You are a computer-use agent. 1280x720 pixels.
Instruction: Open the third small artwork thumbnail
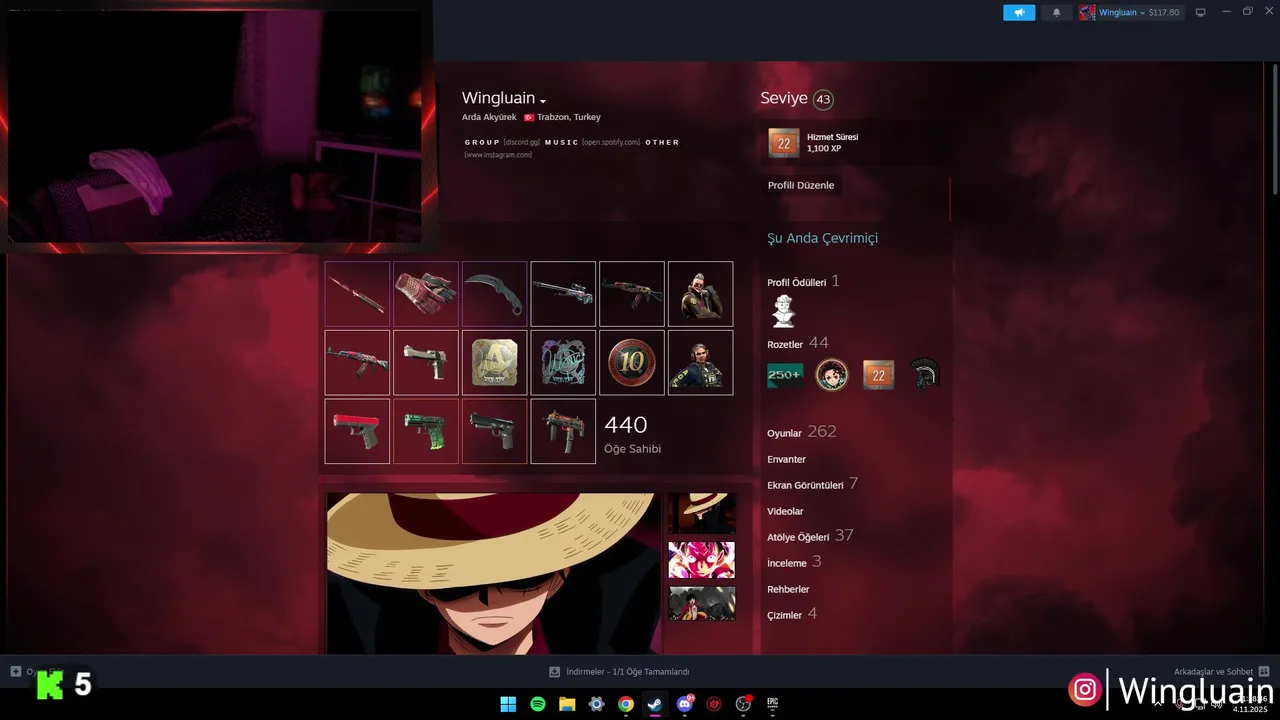tap(701, 603)
